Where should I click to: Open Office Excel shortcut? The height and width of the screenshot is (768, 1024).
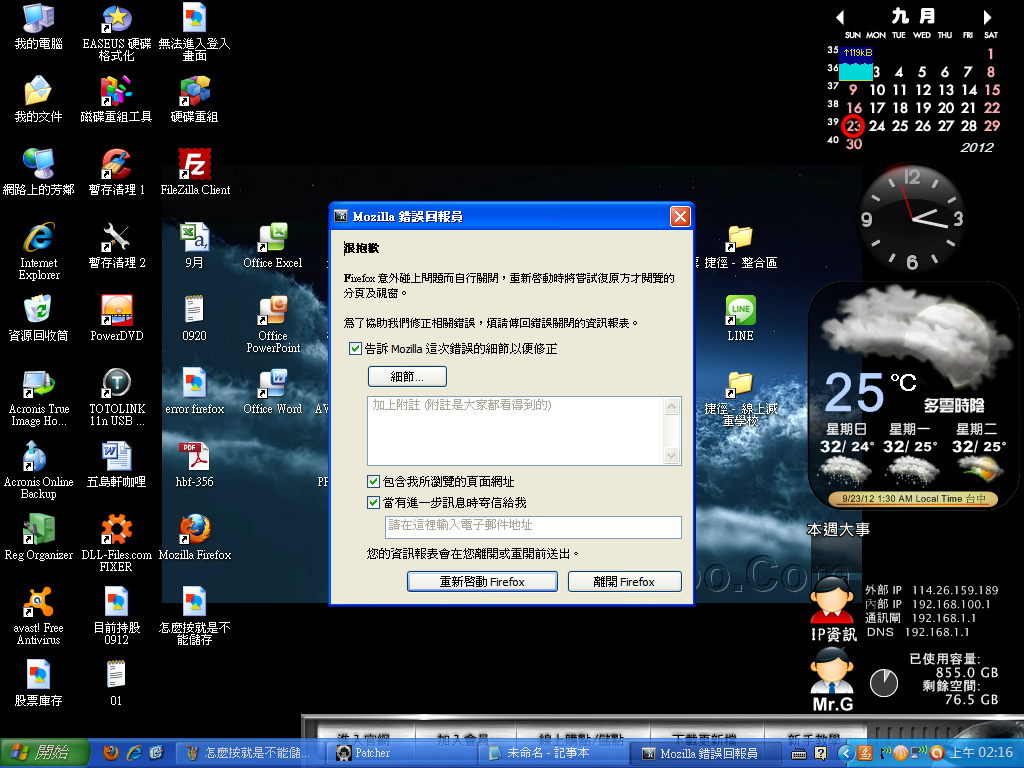point(272,246)
